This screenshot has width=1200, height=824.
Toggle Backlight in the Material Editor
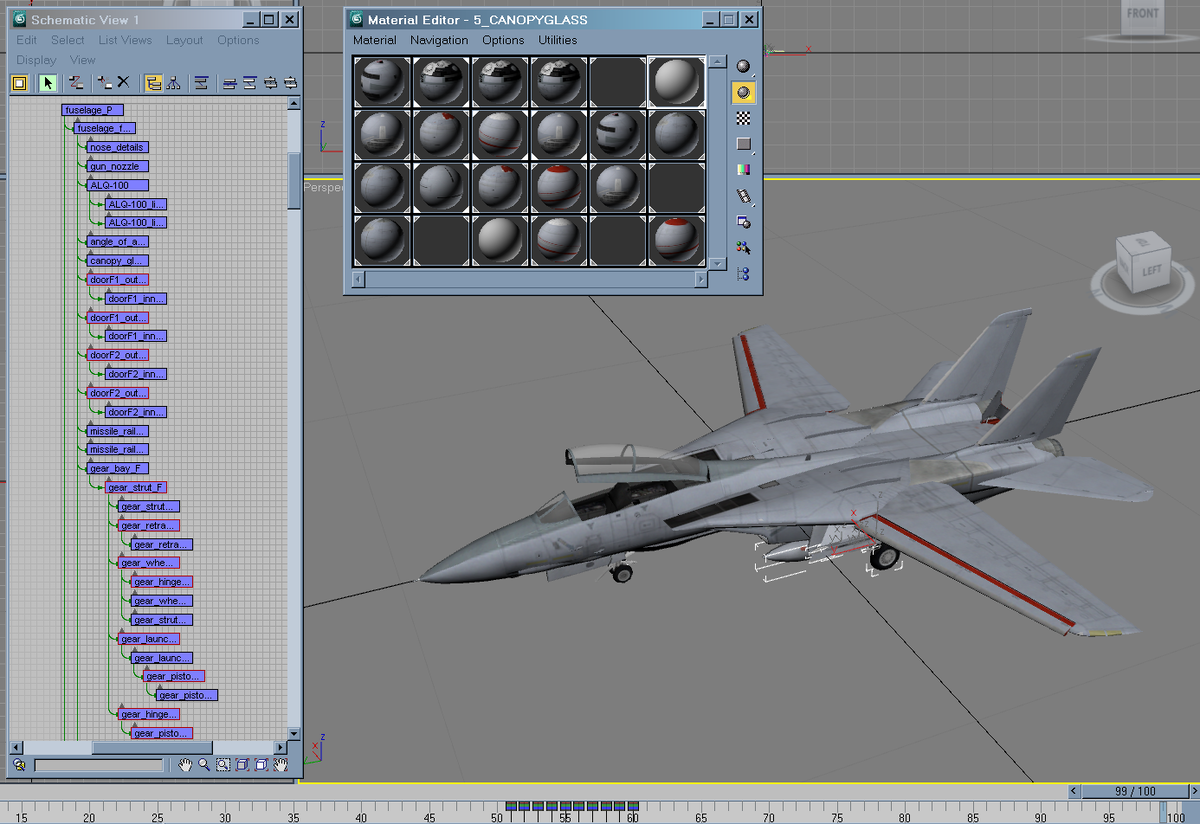coord(743,92)
